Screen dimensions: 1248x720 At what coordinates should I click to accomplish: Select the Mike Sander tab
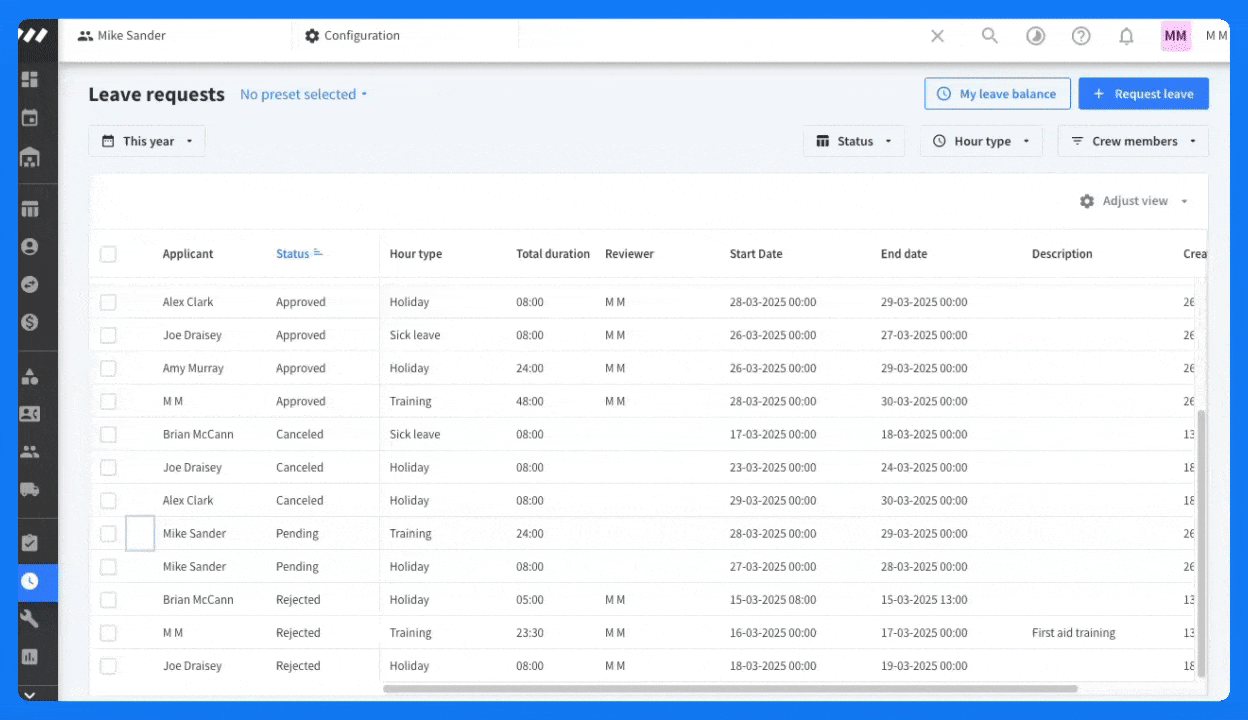(x=122, y=36)
